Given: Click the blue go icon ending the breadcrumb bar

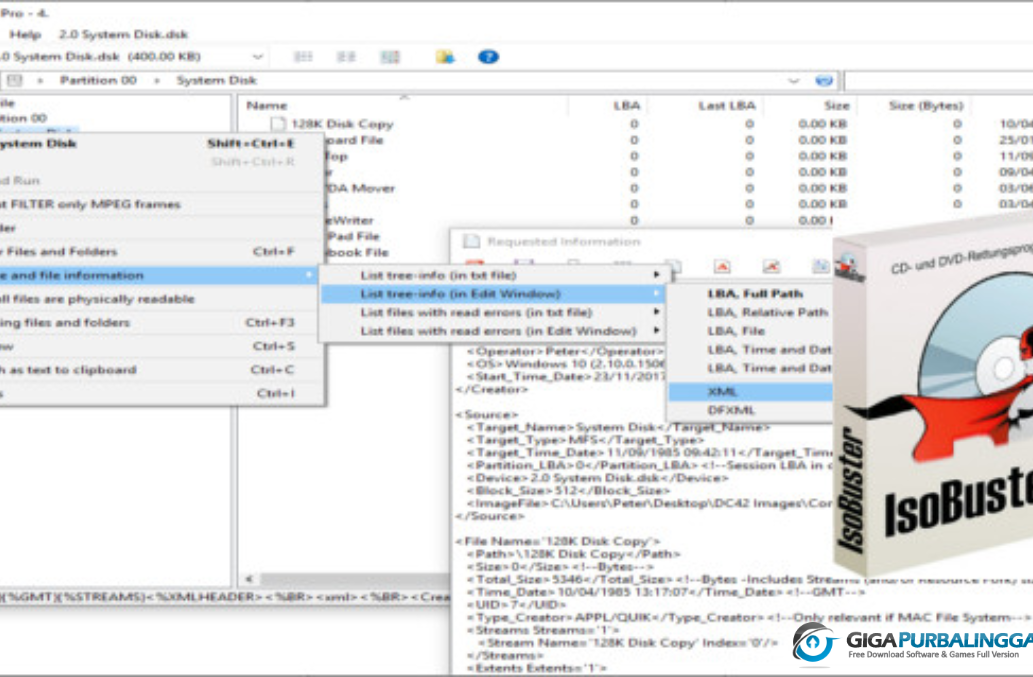Looking at the screenshot, I should (x=824, y=80).
